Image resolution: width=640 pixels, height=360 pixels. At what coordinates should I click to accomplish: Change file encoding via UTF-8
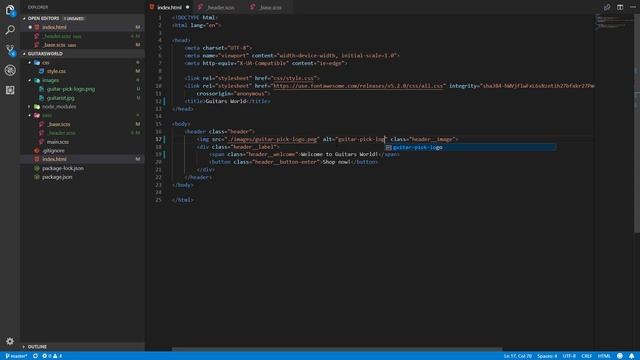[569, 356]
